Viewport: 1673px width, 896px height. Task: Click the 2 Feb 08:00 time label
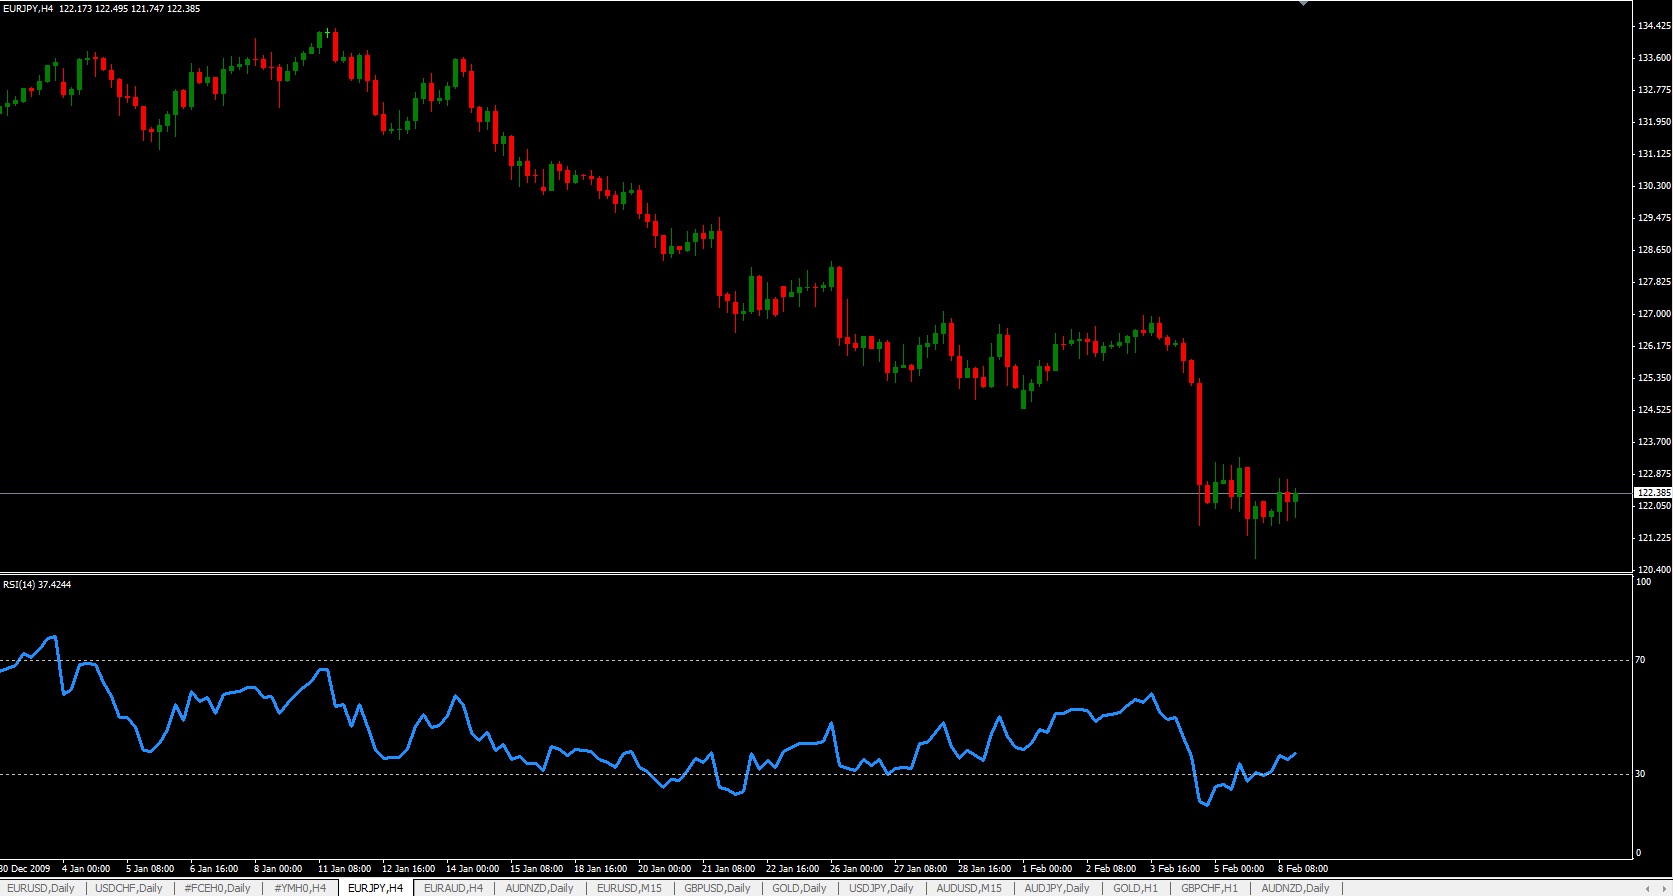pos(1111,869)
